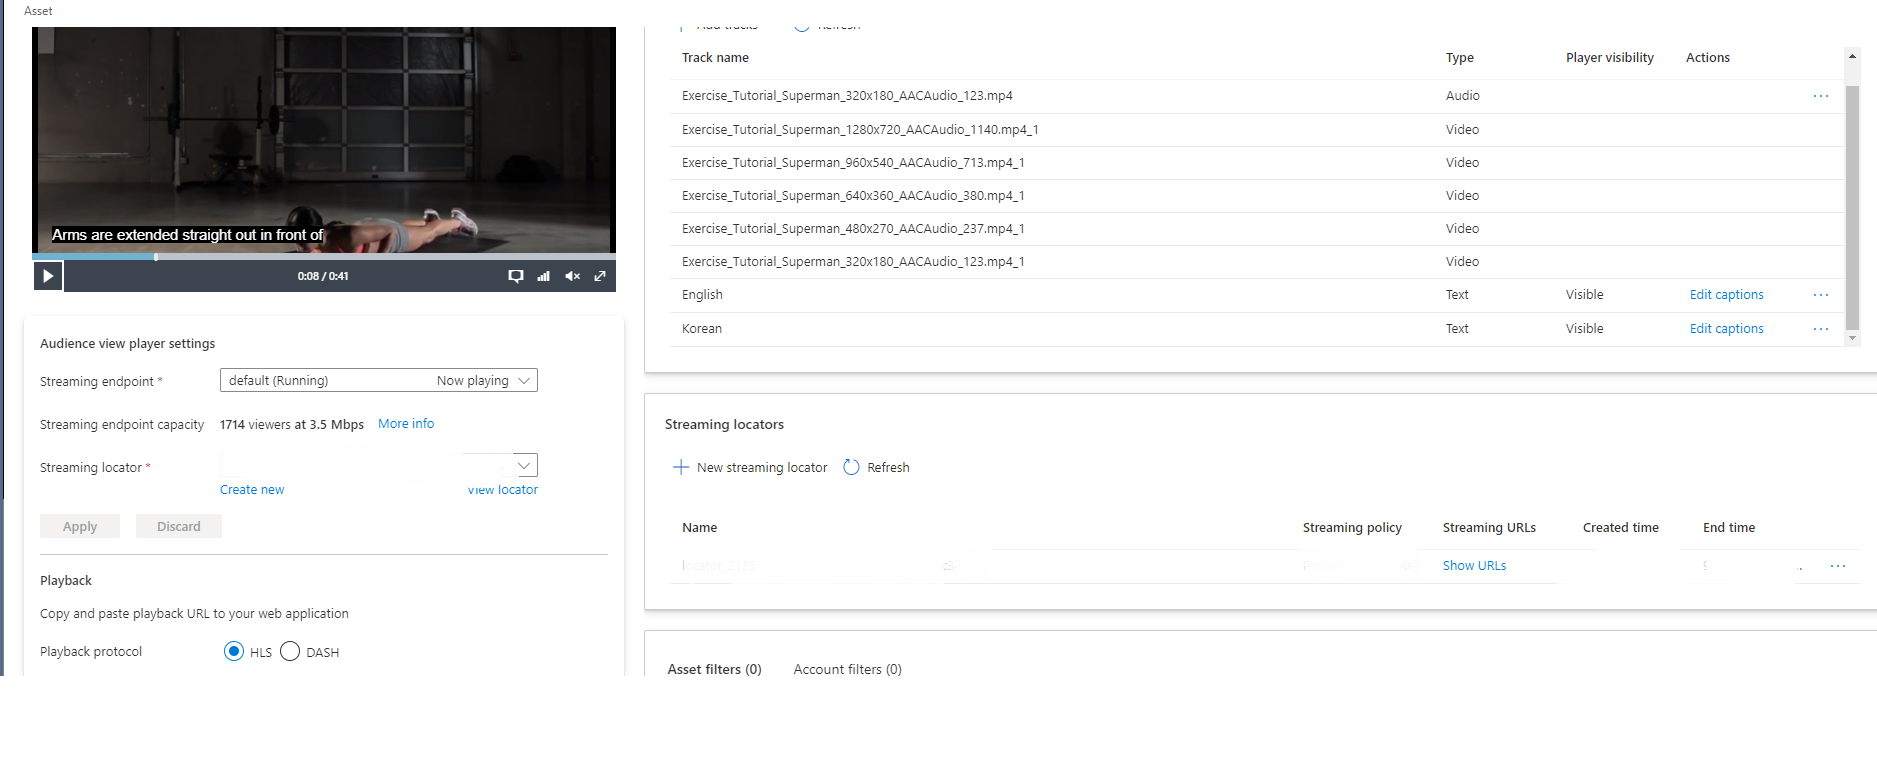Screen dimensions: 1877x775
Task: Click the Player visibility column header
Action: click(1609, 58)
